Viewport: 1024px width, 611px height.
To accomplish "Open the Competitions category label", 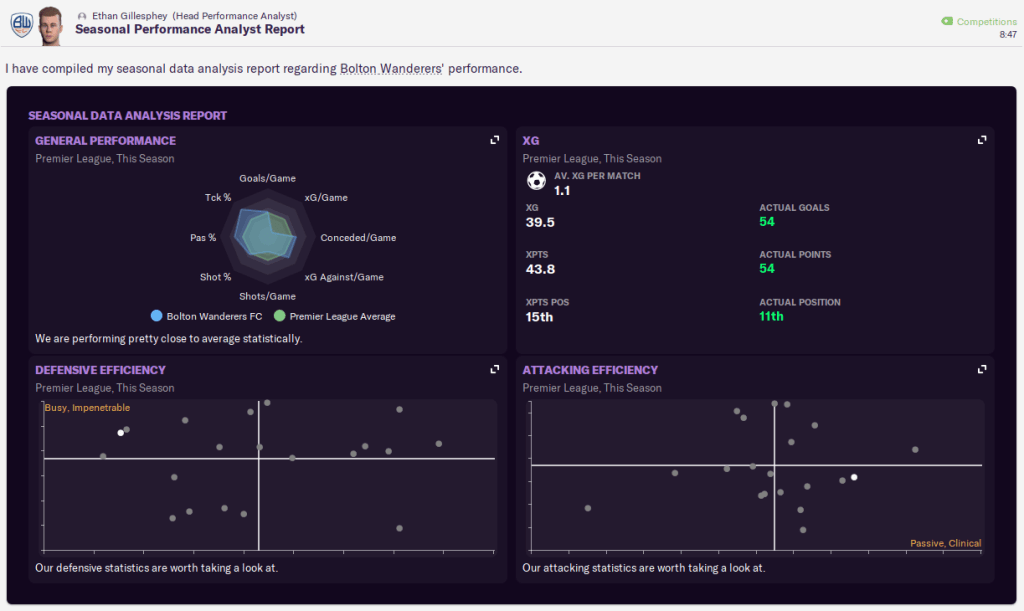I will coord(987,21).
